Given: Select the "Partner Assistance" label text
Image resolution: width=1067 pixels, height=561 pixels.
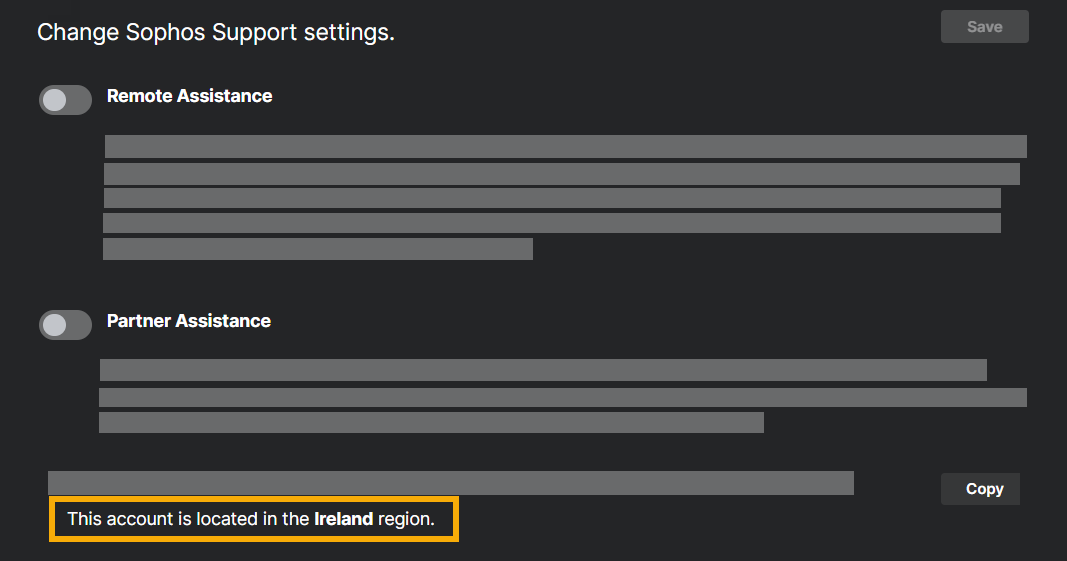Looking at the screenshot, I should (188, 321).
